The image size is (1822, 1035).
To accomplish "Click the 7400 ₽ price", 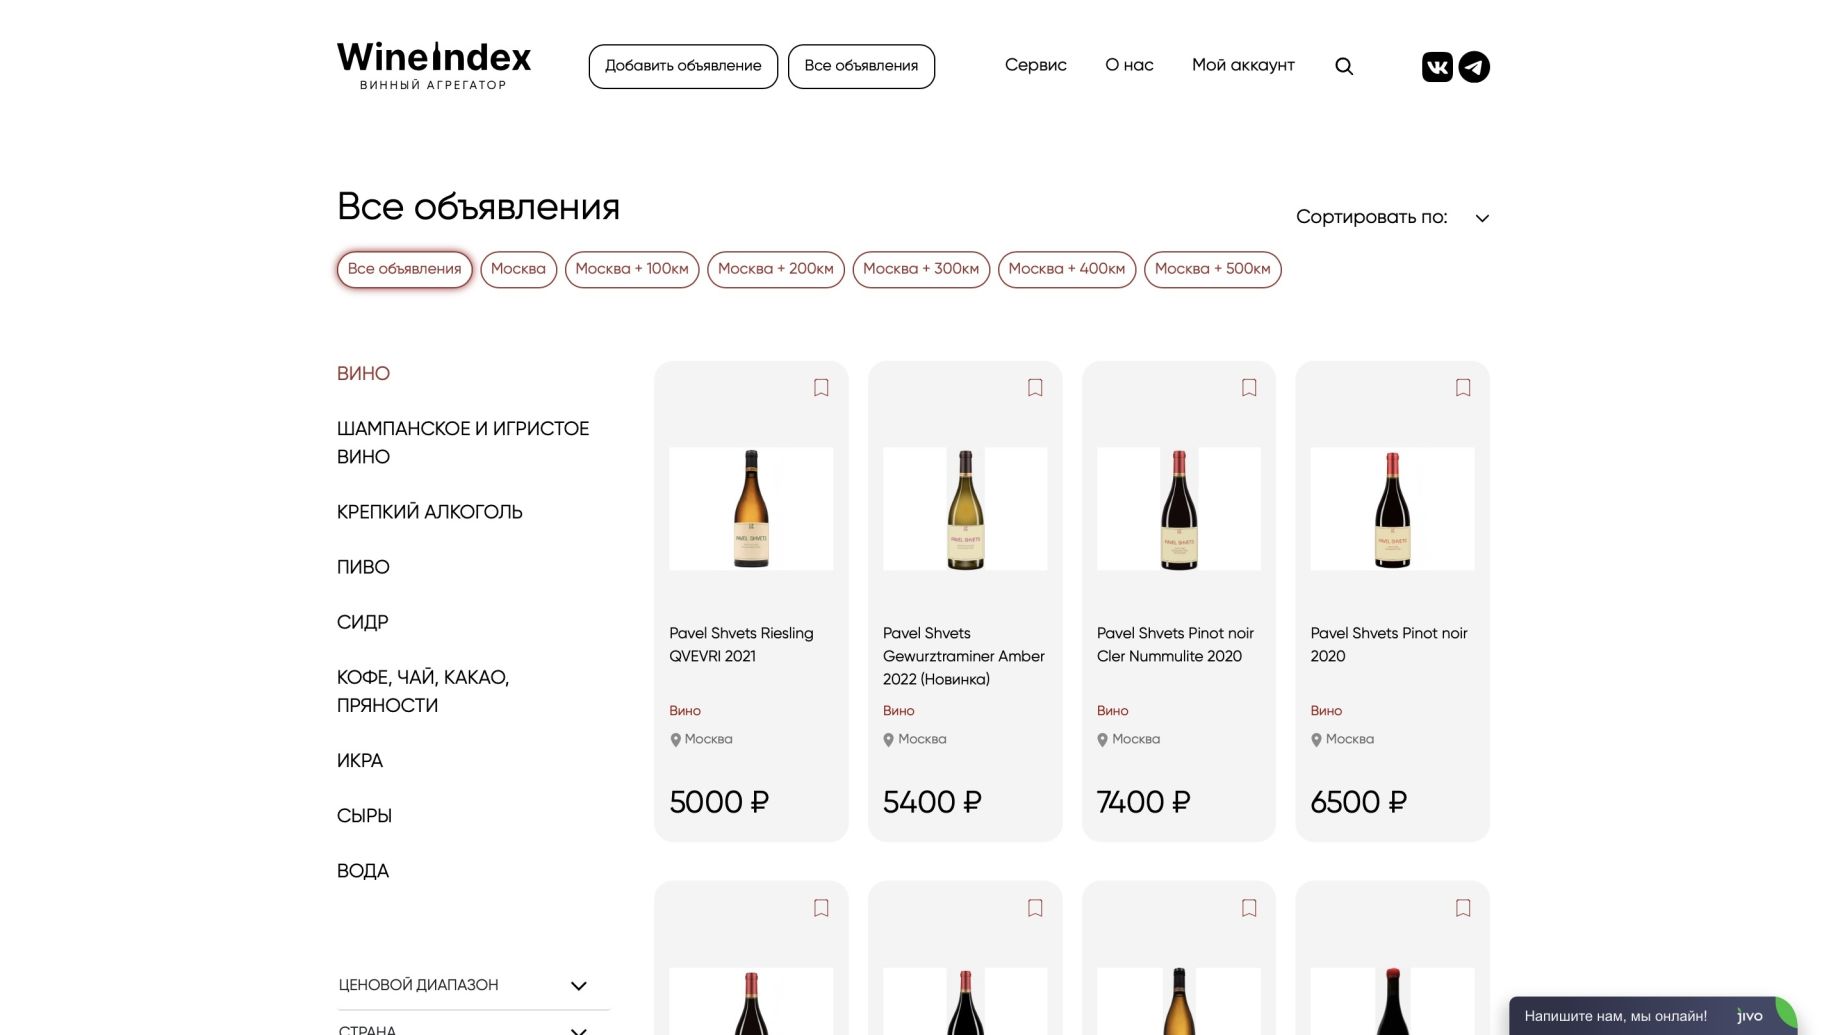I will pos(1144,802).
